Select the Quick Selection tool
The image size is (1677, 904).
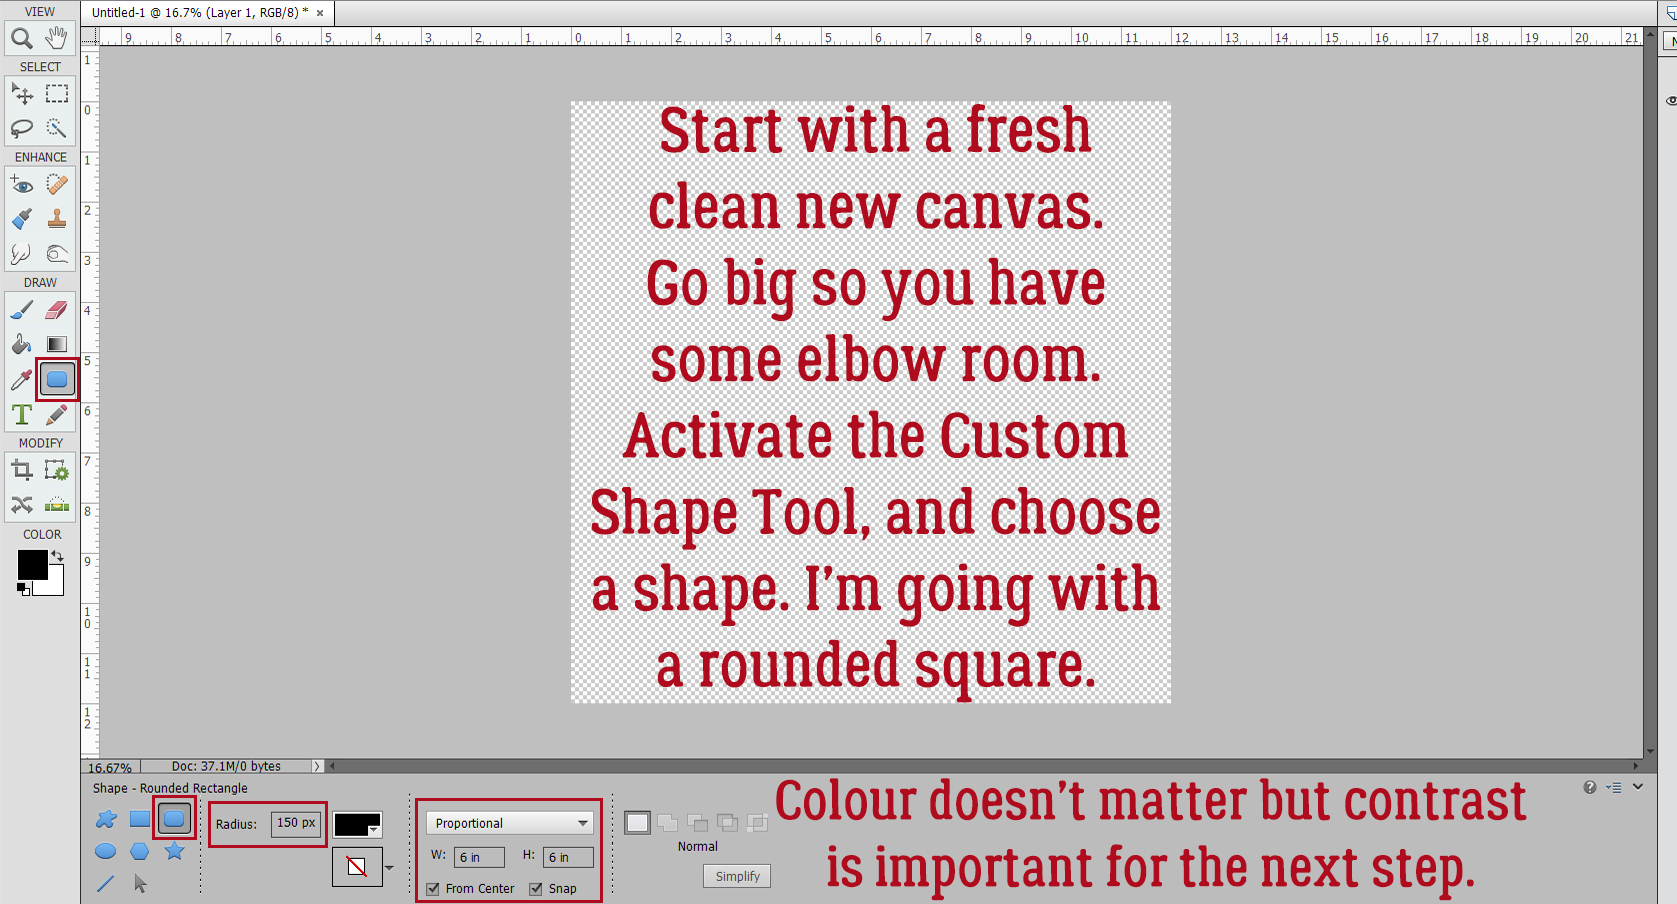pos(57,128)
